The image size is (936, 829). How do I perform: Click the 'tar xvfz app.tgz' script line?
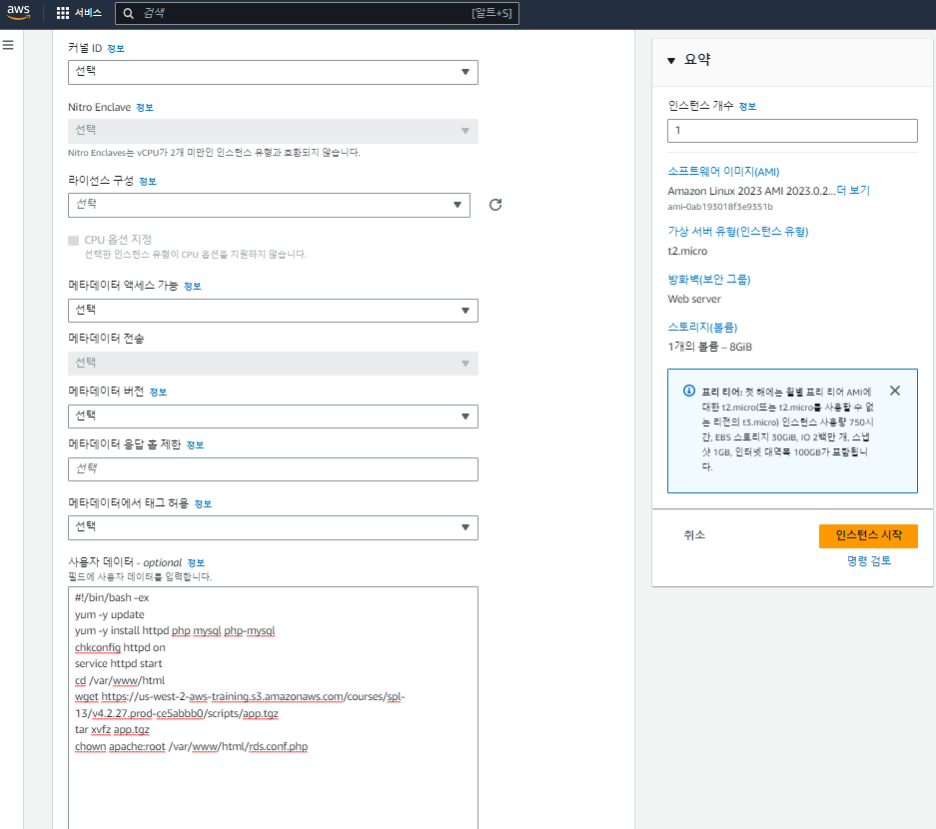tap(112, 730)
